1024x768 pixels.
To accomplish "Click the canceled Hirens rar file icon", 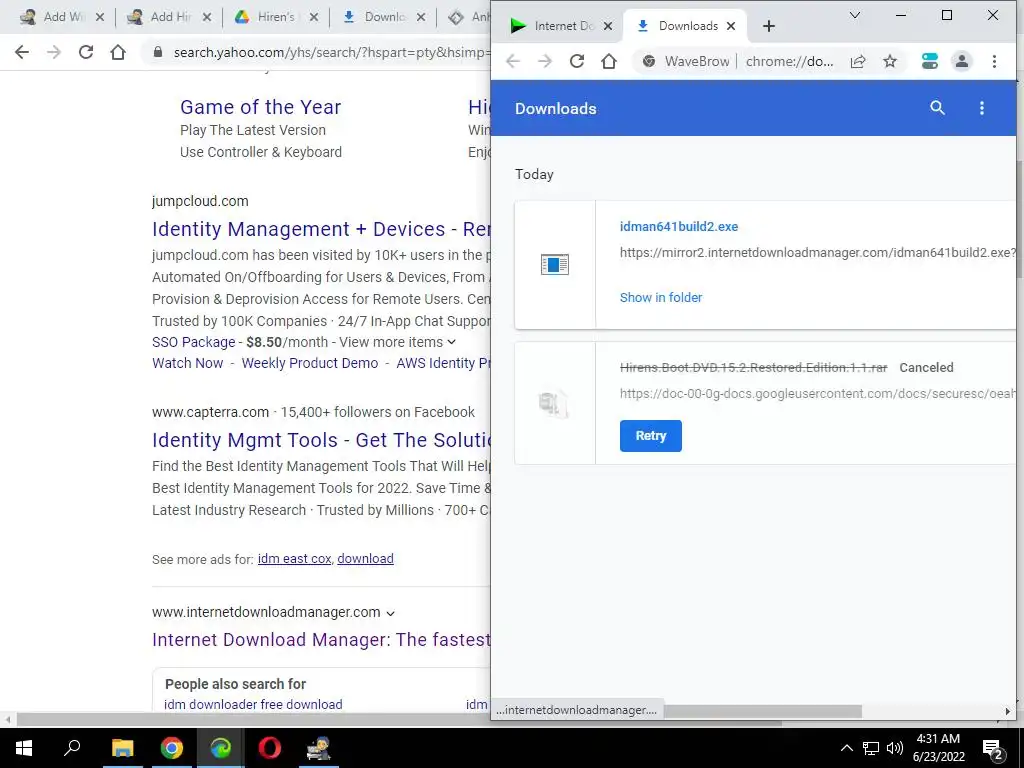I will 553,403.
